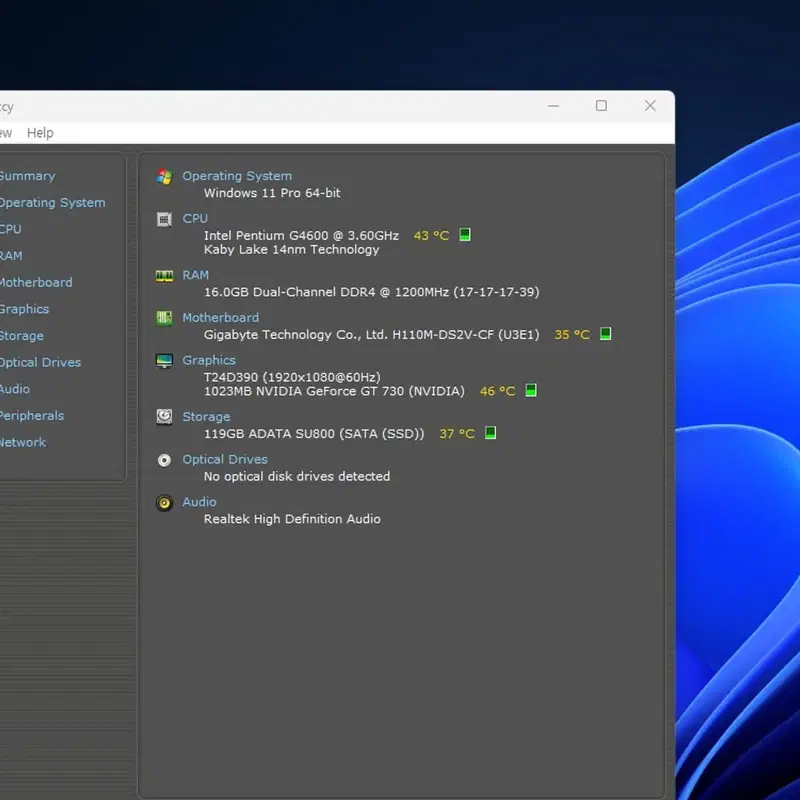Image resolution: width=800 pixels, height=800 pixels.
Task: Close the Speccy window
Action: (650, 106)
